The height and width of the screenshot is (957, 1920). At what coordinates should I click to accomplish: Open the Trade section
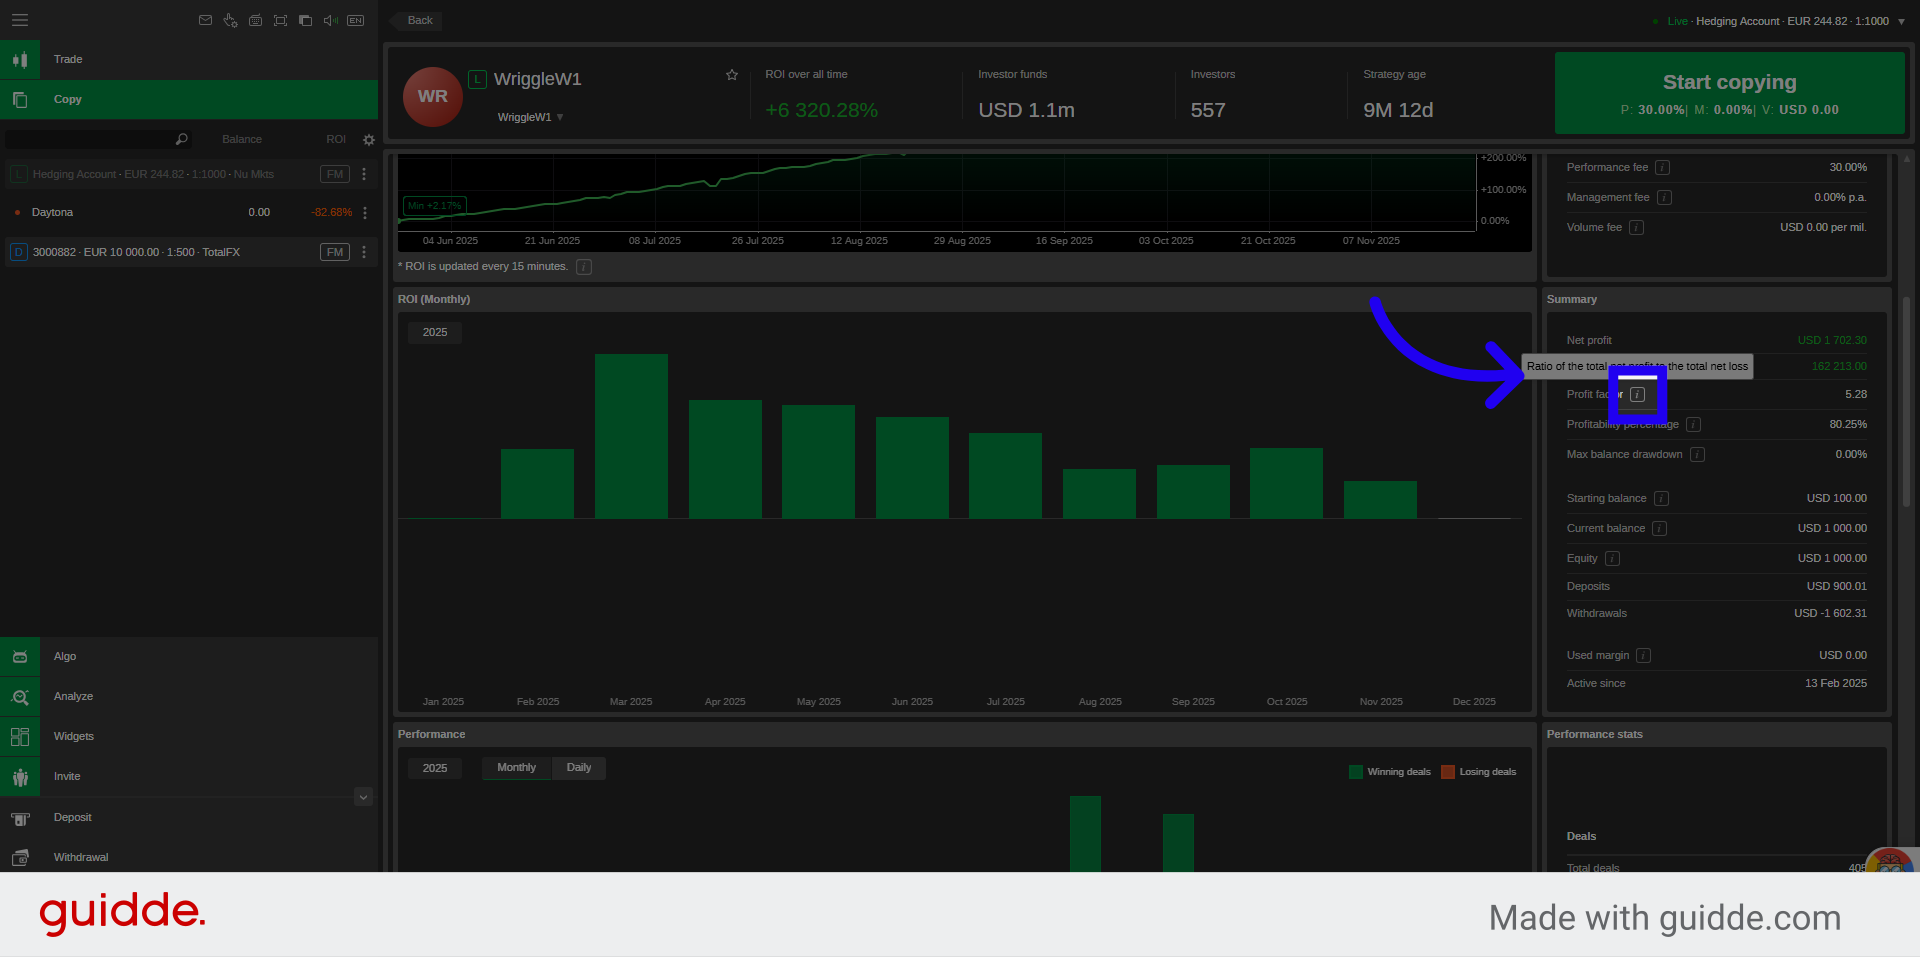(68, 60)
